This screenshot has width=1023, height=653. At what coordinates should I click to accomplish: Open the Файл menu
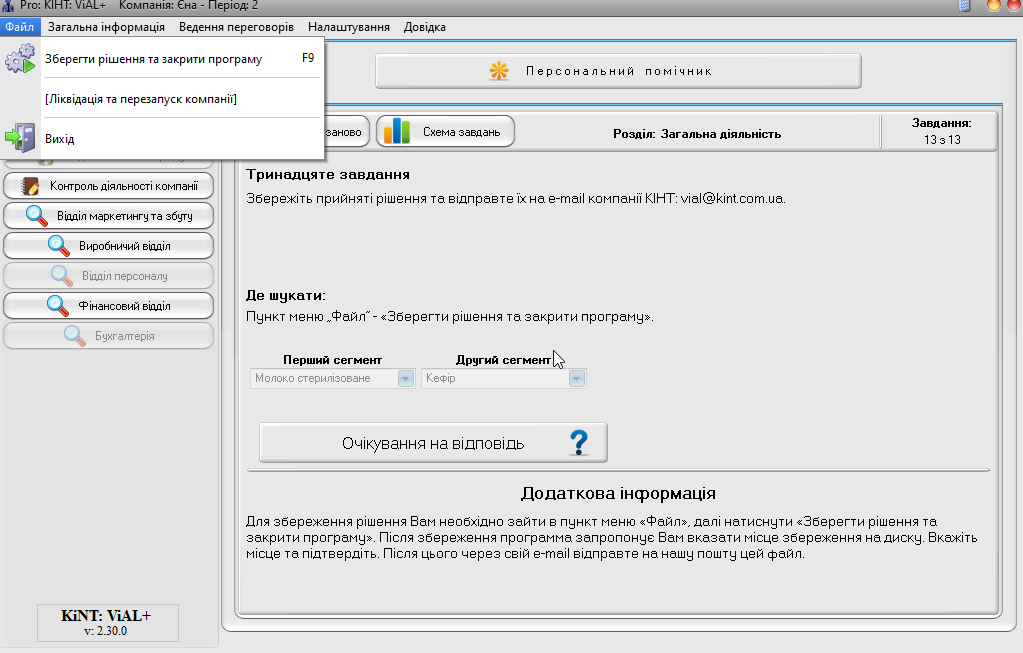(x=20, y=27)
